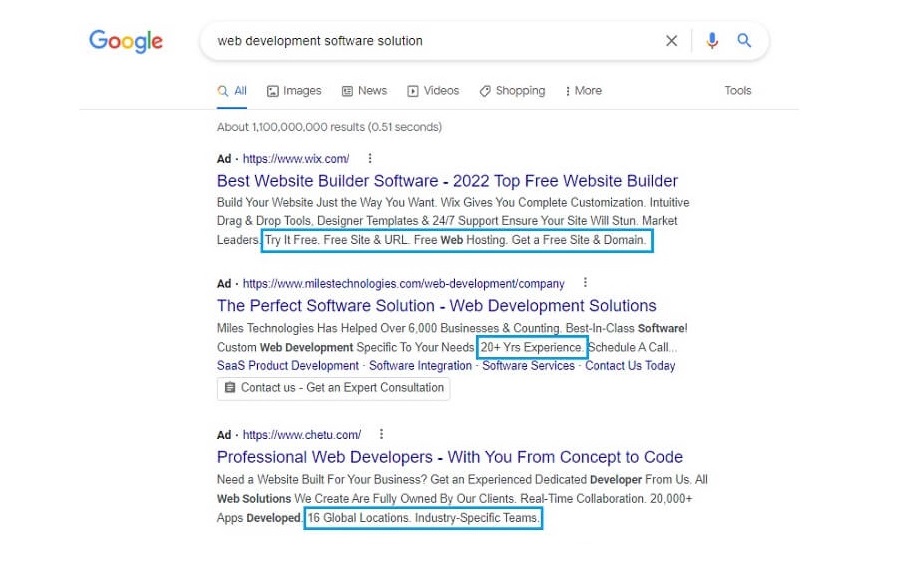Screen dimensions: 910x564
Task: Click Miles Technologies Has Helped Over 6,000 text
Action: (327, 328)
